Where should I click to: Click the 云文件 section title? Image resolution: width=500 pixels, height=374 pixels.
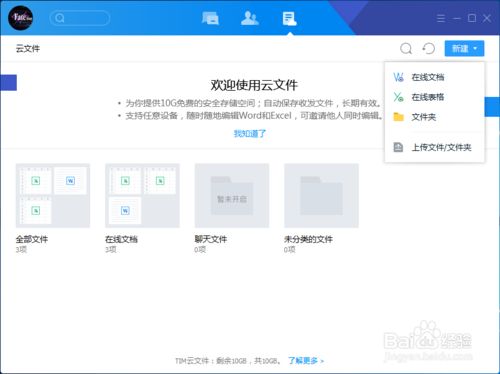tap(28, 49)
